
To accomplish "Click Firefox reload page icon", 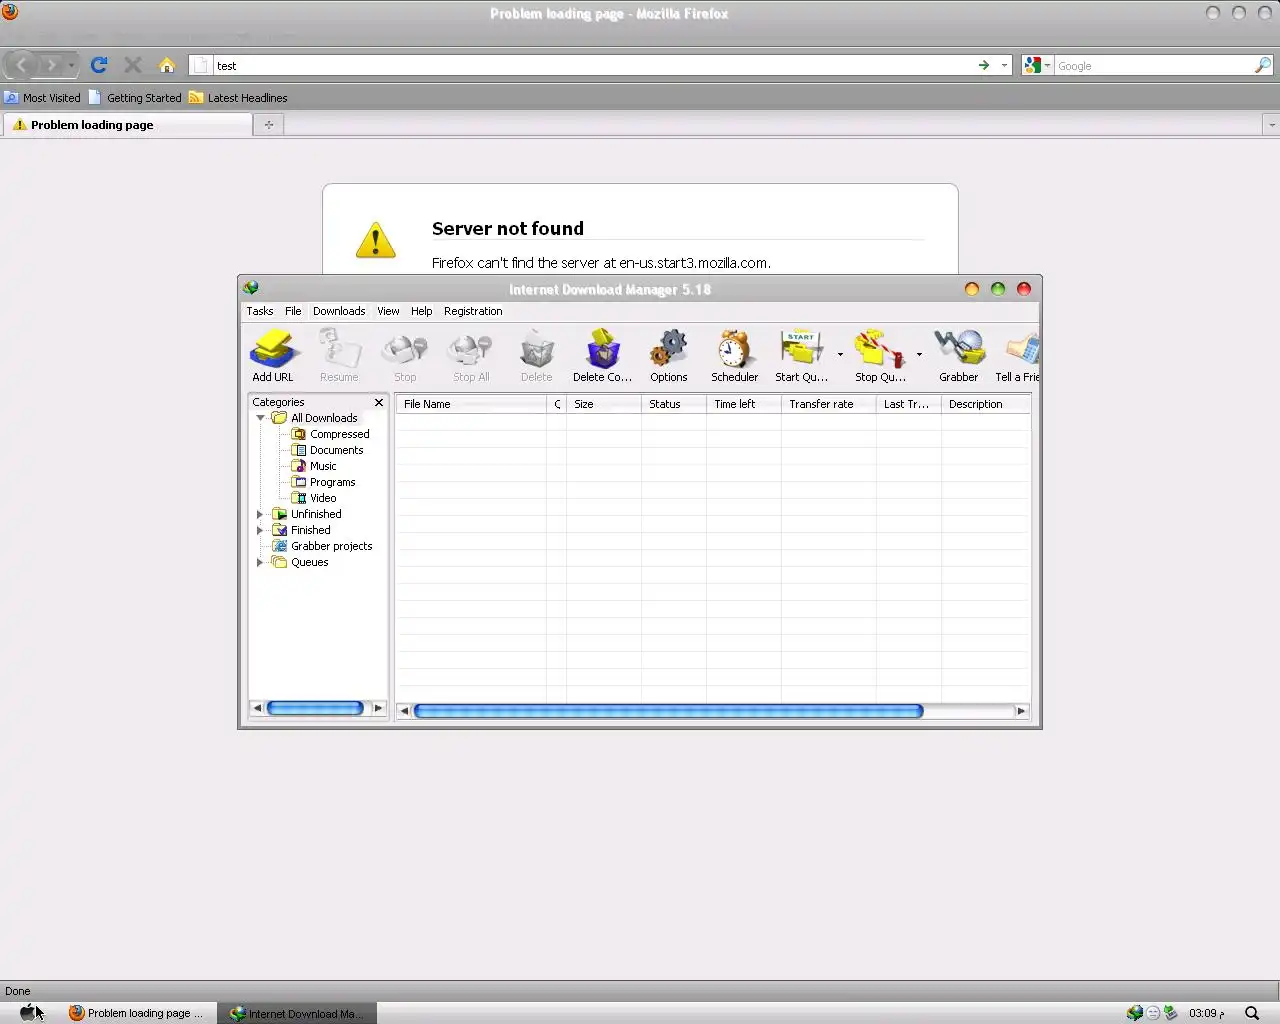I will point(99,65).
